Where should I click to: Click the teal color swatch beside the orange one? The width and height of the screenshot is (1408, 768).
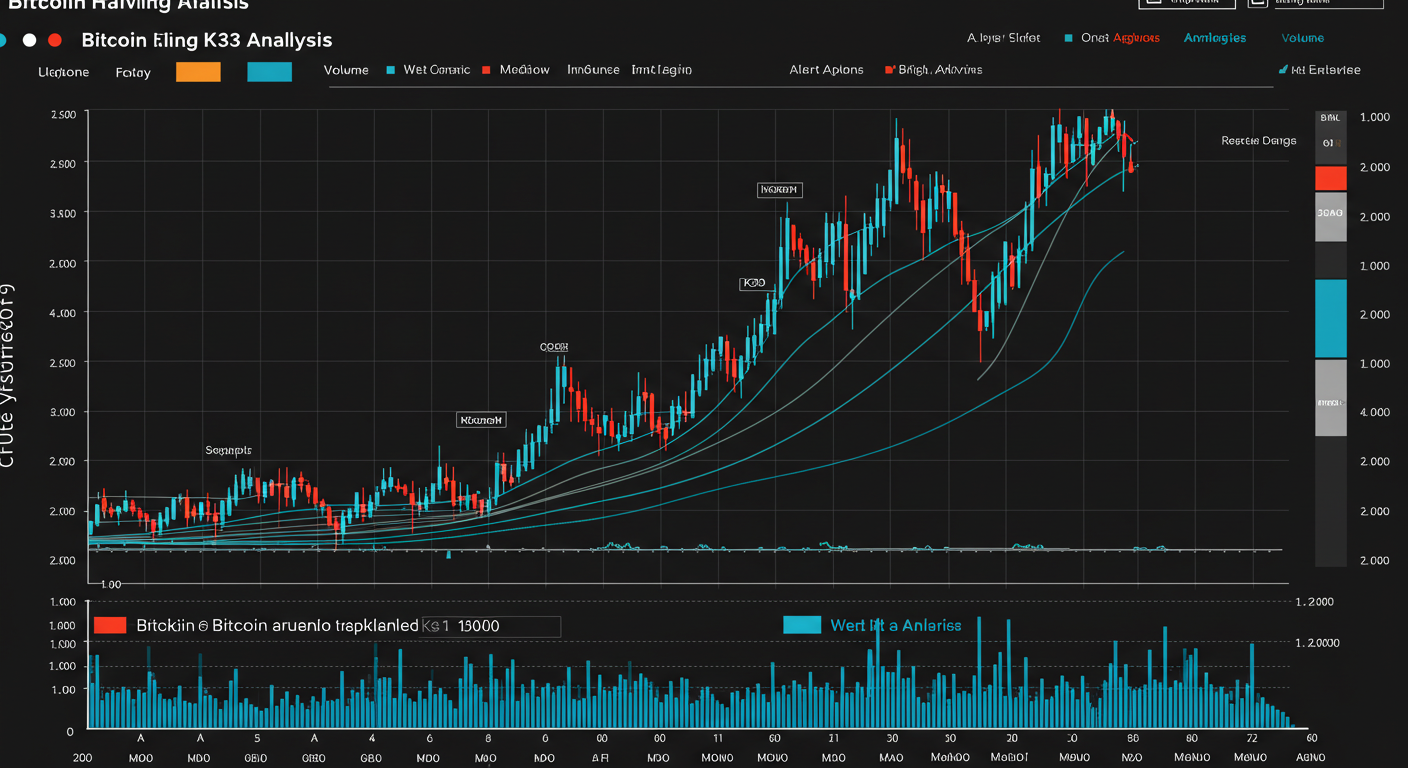[269, 71]
